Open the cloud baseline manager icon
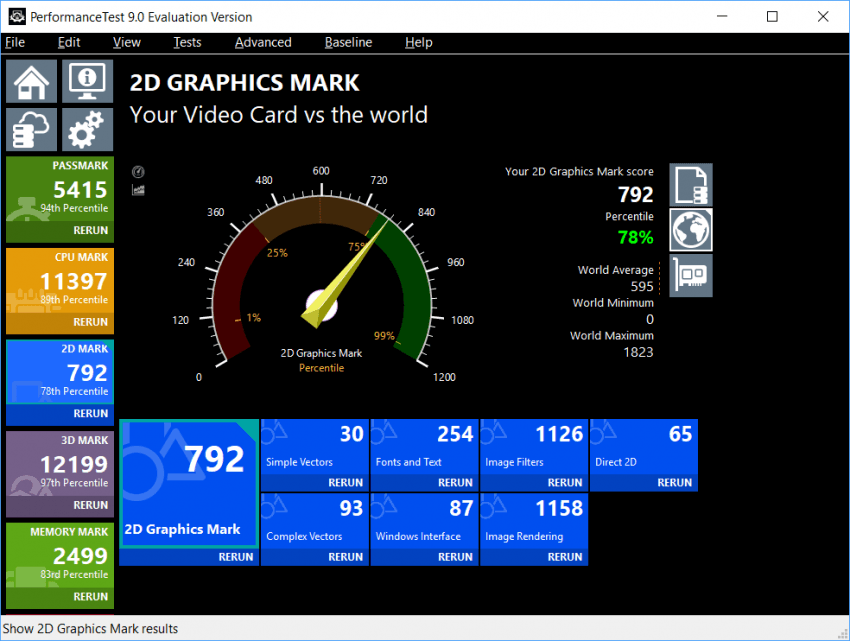The image size is (850, 641). click(31, 130)
